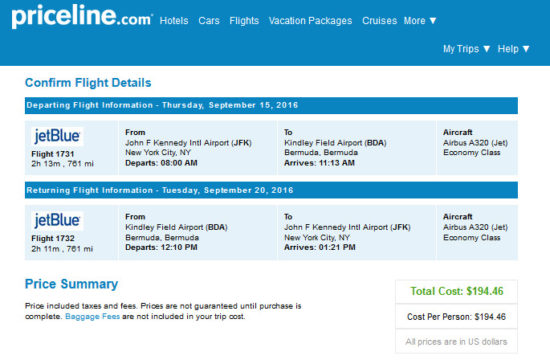Image resolution: width=550 pixels, height=360 pixels.
Task: Click the Price Summary heading
Action: click(72, 284)
